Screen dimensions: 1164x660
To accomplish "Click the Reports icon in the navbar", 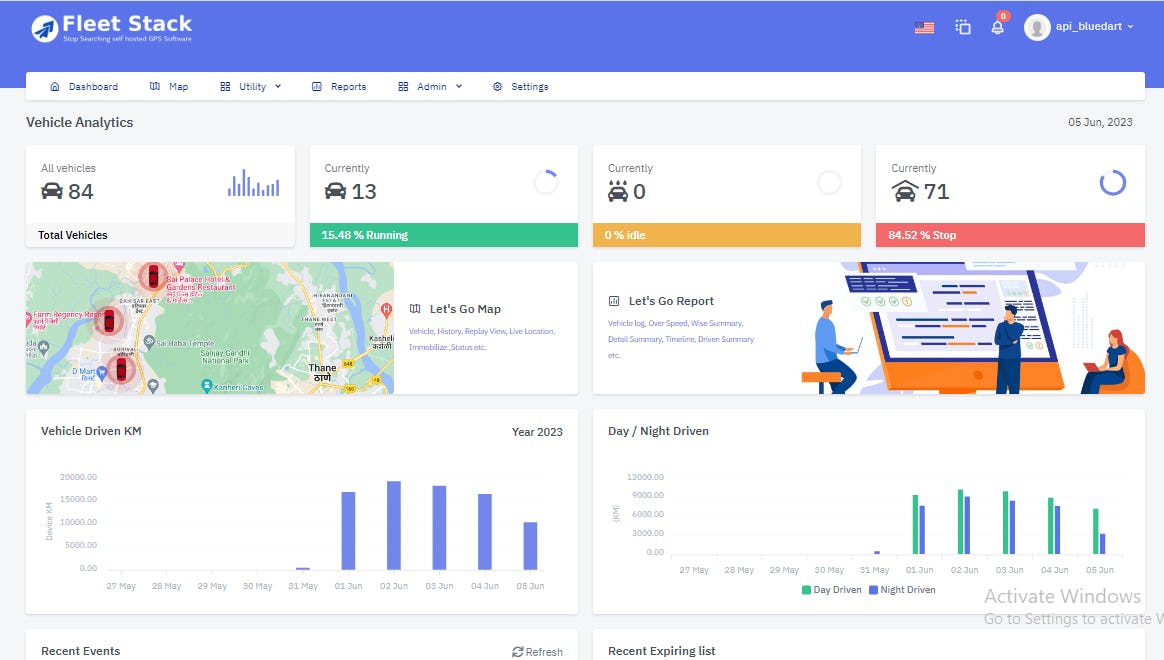I will click(319, 86).
